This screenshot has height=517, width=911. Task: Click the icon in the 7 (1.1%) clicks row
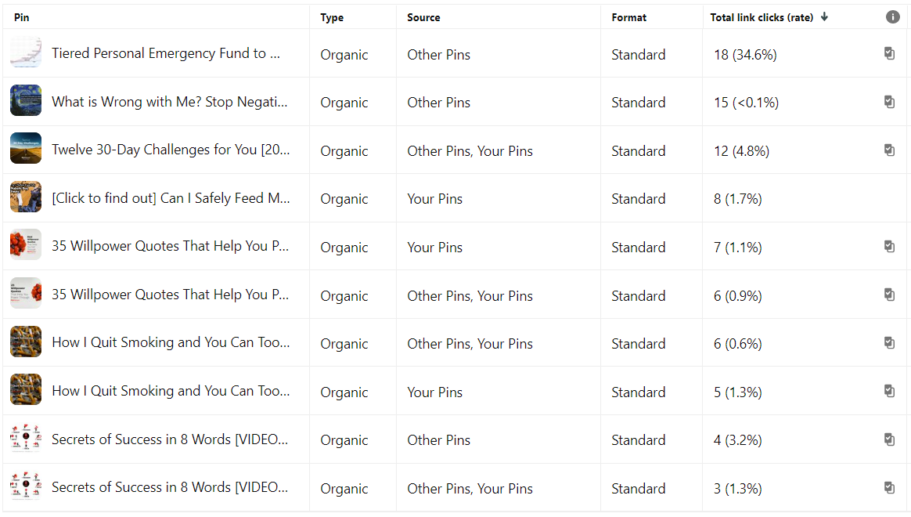(889, 246)
